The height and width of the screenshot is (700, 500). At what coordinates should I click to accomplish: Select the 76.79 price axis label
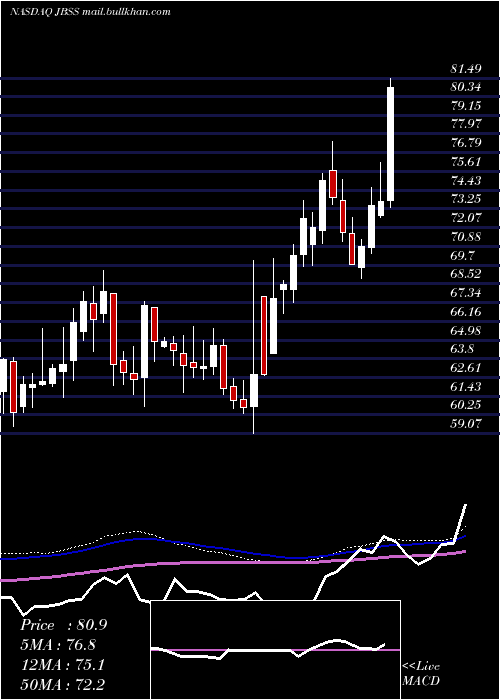tap(466, 143)
